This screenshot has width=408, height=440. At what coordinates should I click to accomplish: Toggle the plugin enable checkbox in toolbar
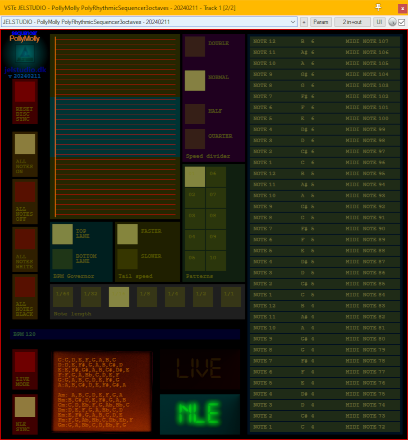pyautogui.click(x=402, y=22)
